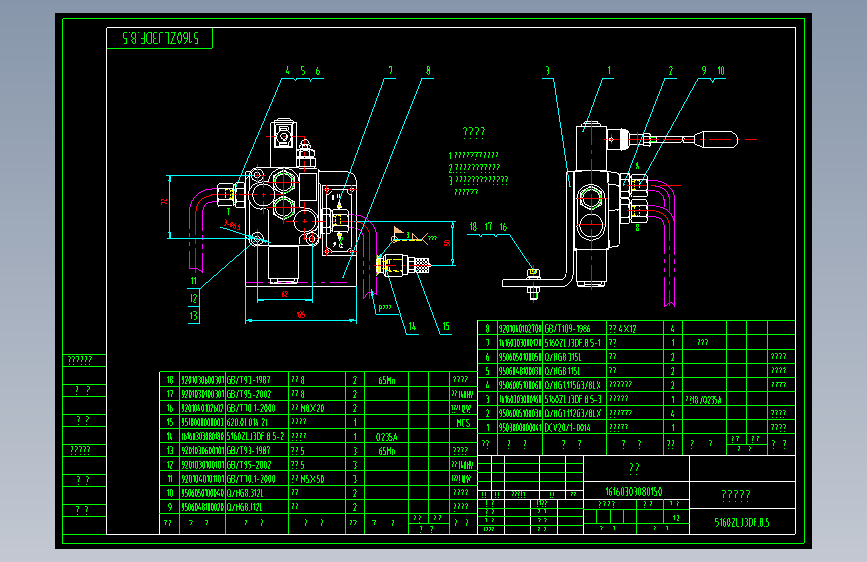867x562 pixels.
Task: Select Q235A material in row 14
Action: point(387,437)
